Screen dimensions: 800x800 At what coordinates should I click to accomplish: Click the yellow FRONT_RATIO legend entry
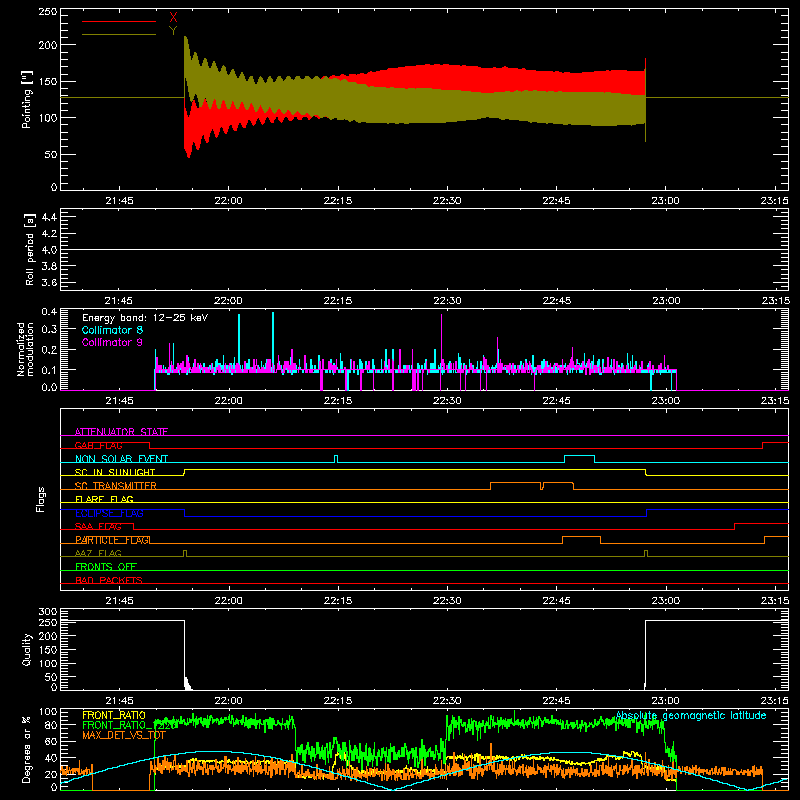[114, 715]
